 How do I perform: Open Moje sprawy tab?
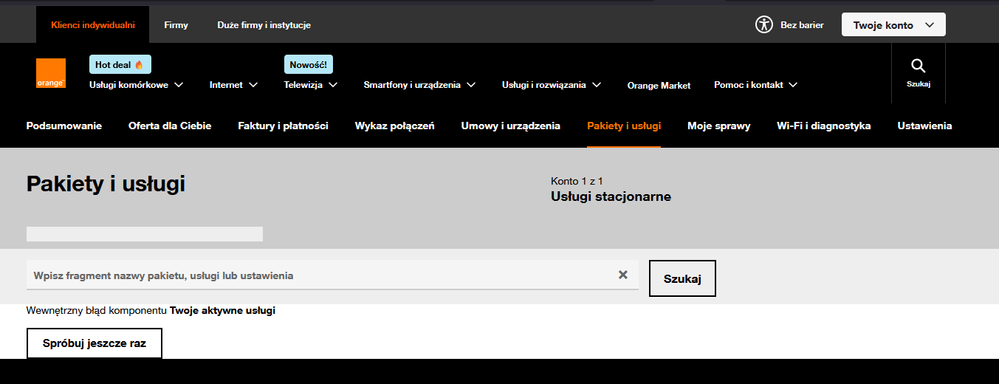click(x=719, y=126)
